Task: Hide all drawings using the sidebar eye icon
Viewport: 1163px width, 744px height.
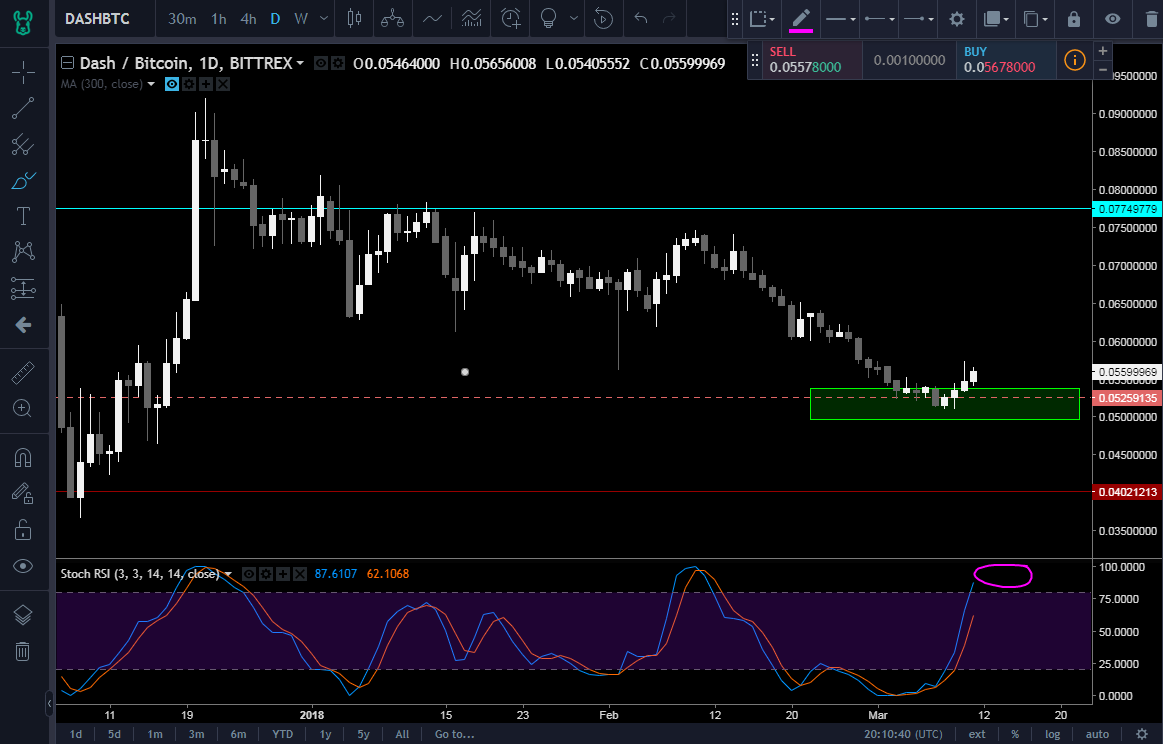Action: (23, 566)
